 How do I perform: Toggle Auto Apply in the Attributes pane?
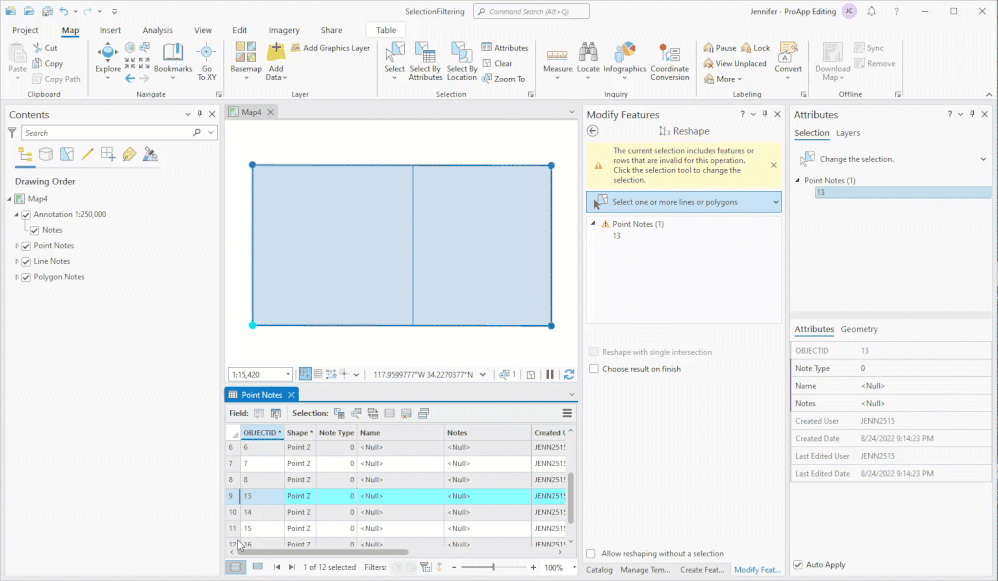pos(798,564)
